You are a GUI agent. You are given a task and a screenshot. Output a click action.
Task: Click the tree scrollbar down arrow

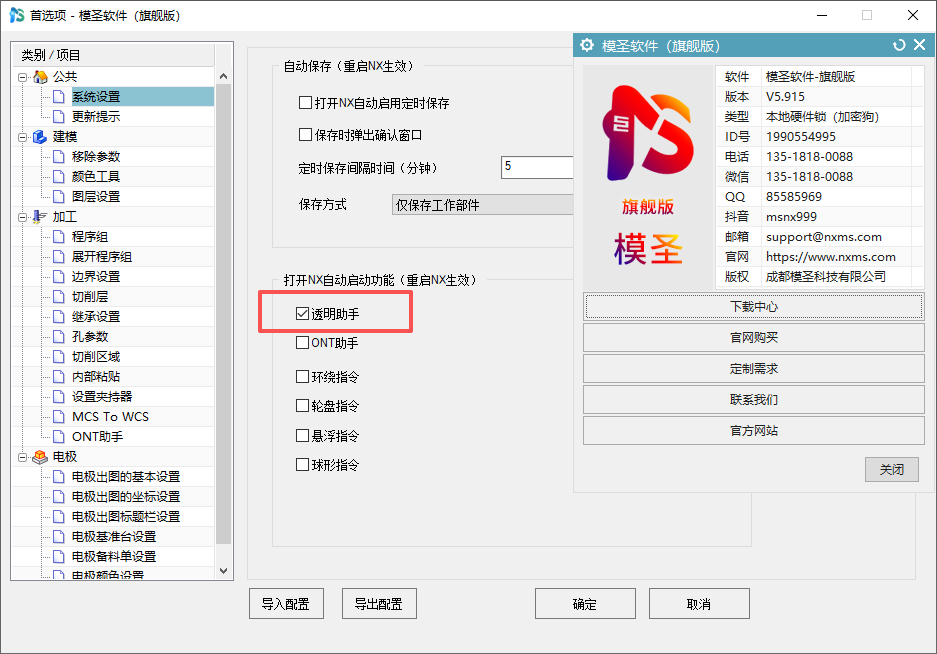click(x=223, y=571)
